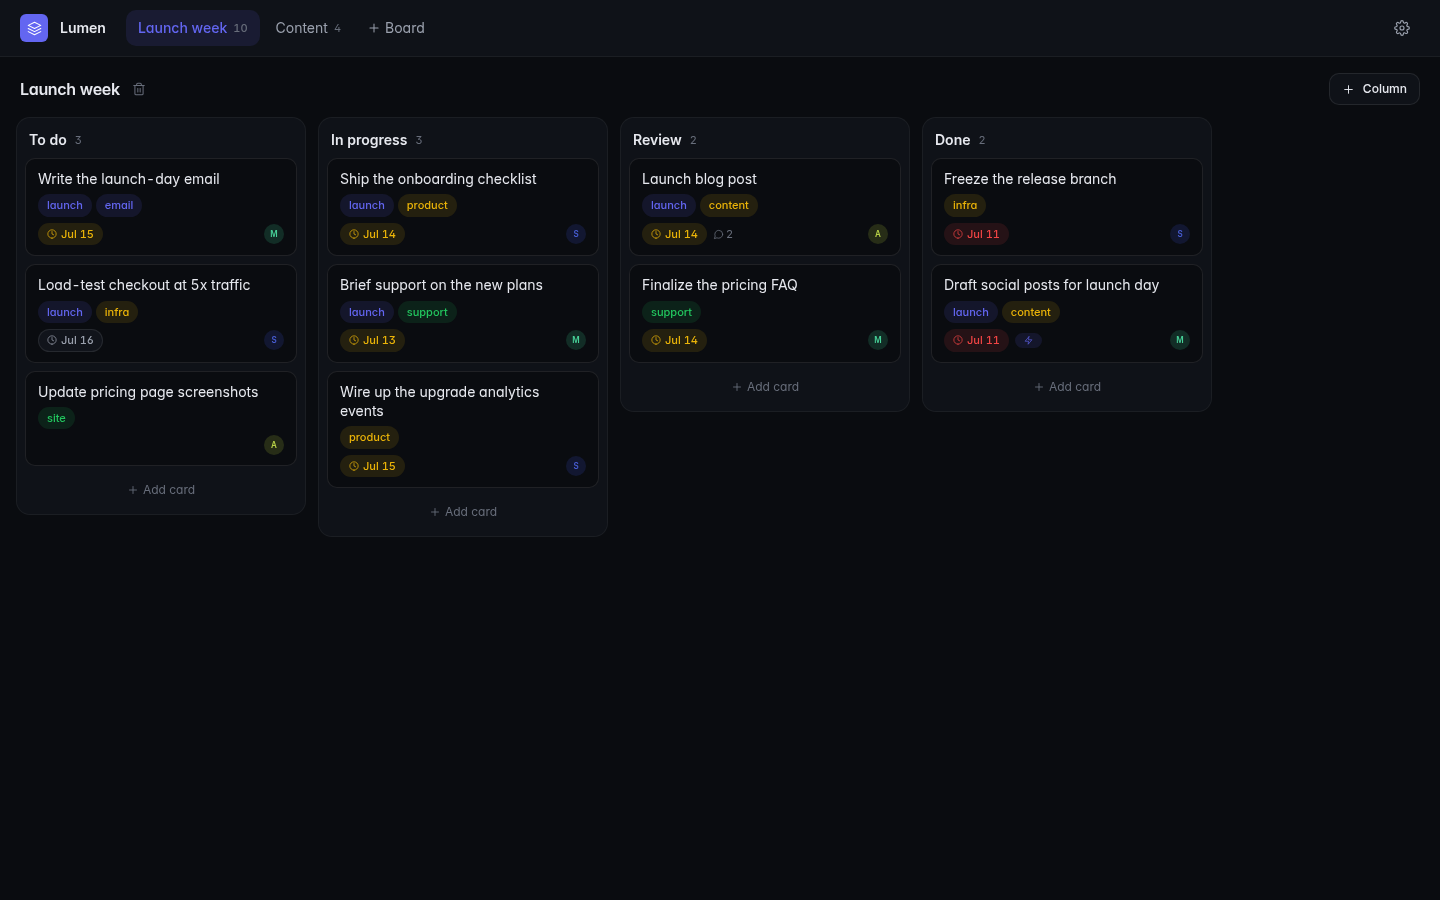Delete the board with the trash icon
The image size is (1440, 900).
coord(139,89)
